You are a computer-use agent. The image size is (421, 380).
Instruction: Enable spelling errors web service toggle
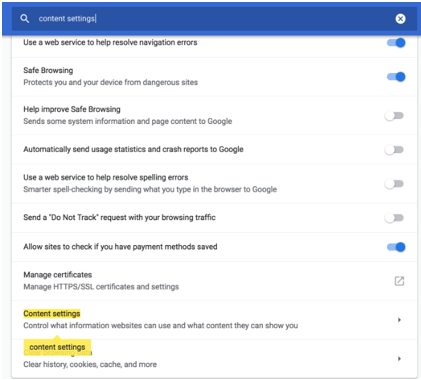point(394,184)
